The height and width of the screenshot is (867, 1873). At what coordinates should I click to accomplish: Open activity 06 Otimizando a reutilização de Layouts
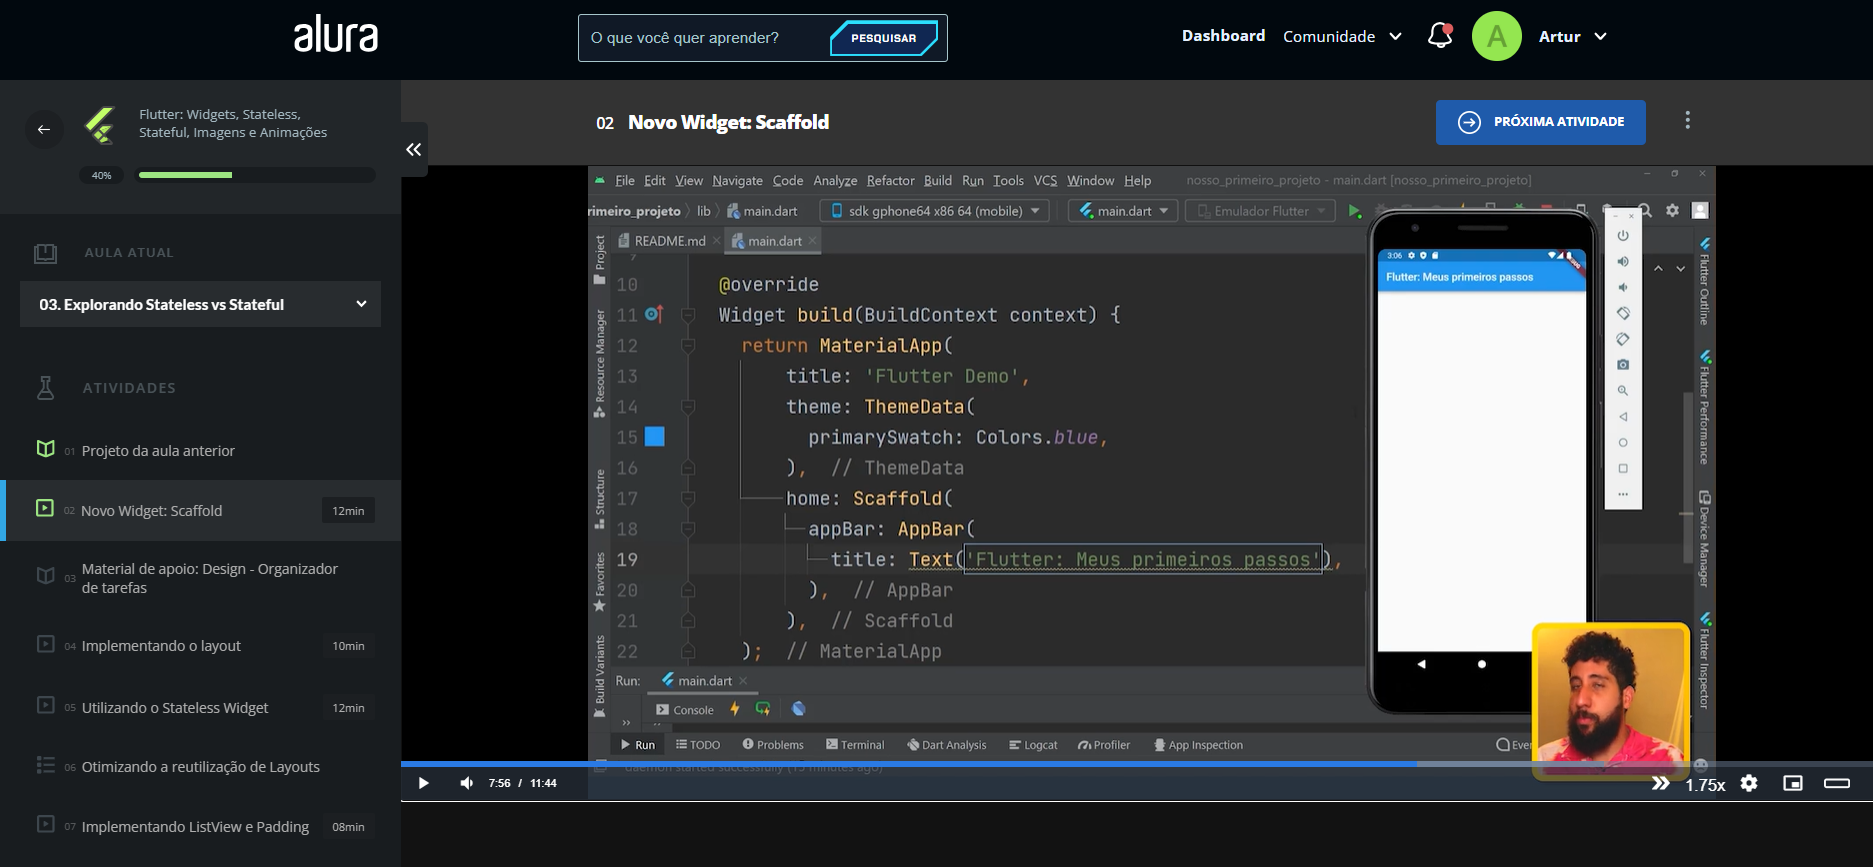(x=200, y=766)
